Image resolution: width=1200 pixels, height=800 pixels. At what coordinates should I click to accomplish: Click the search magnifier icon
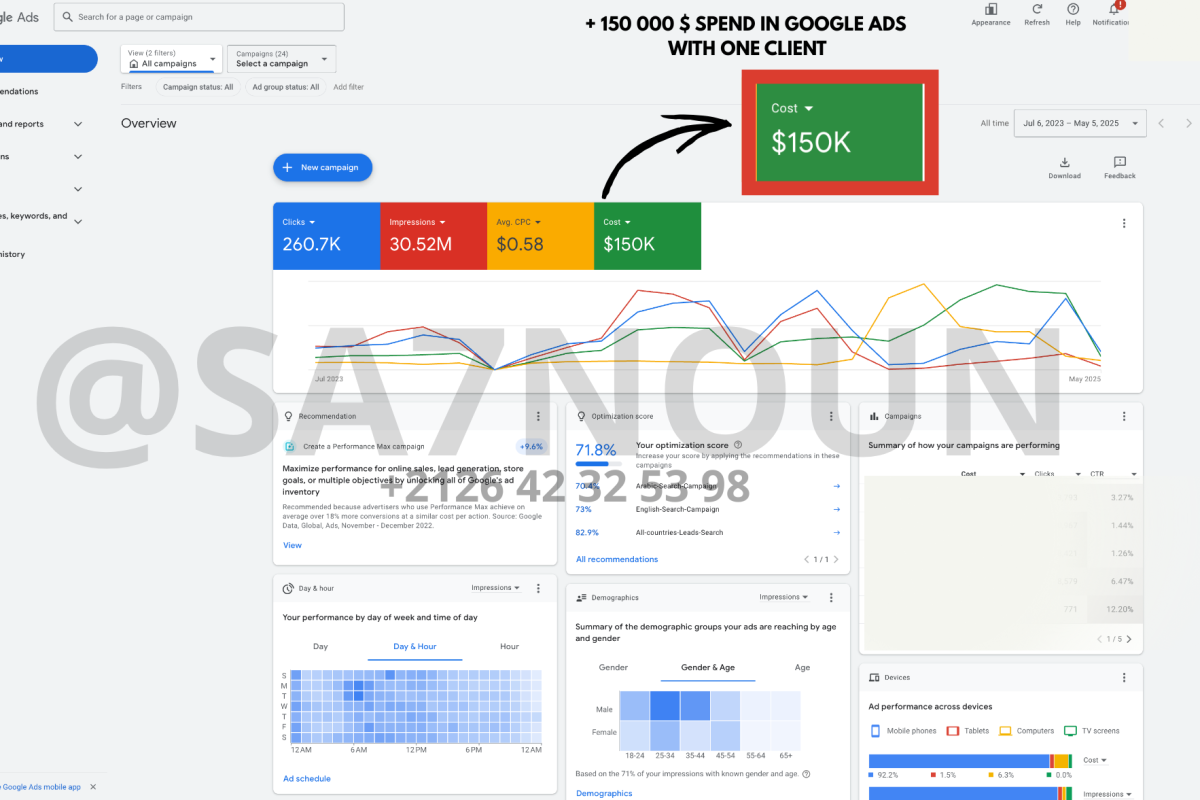(67, 17)
